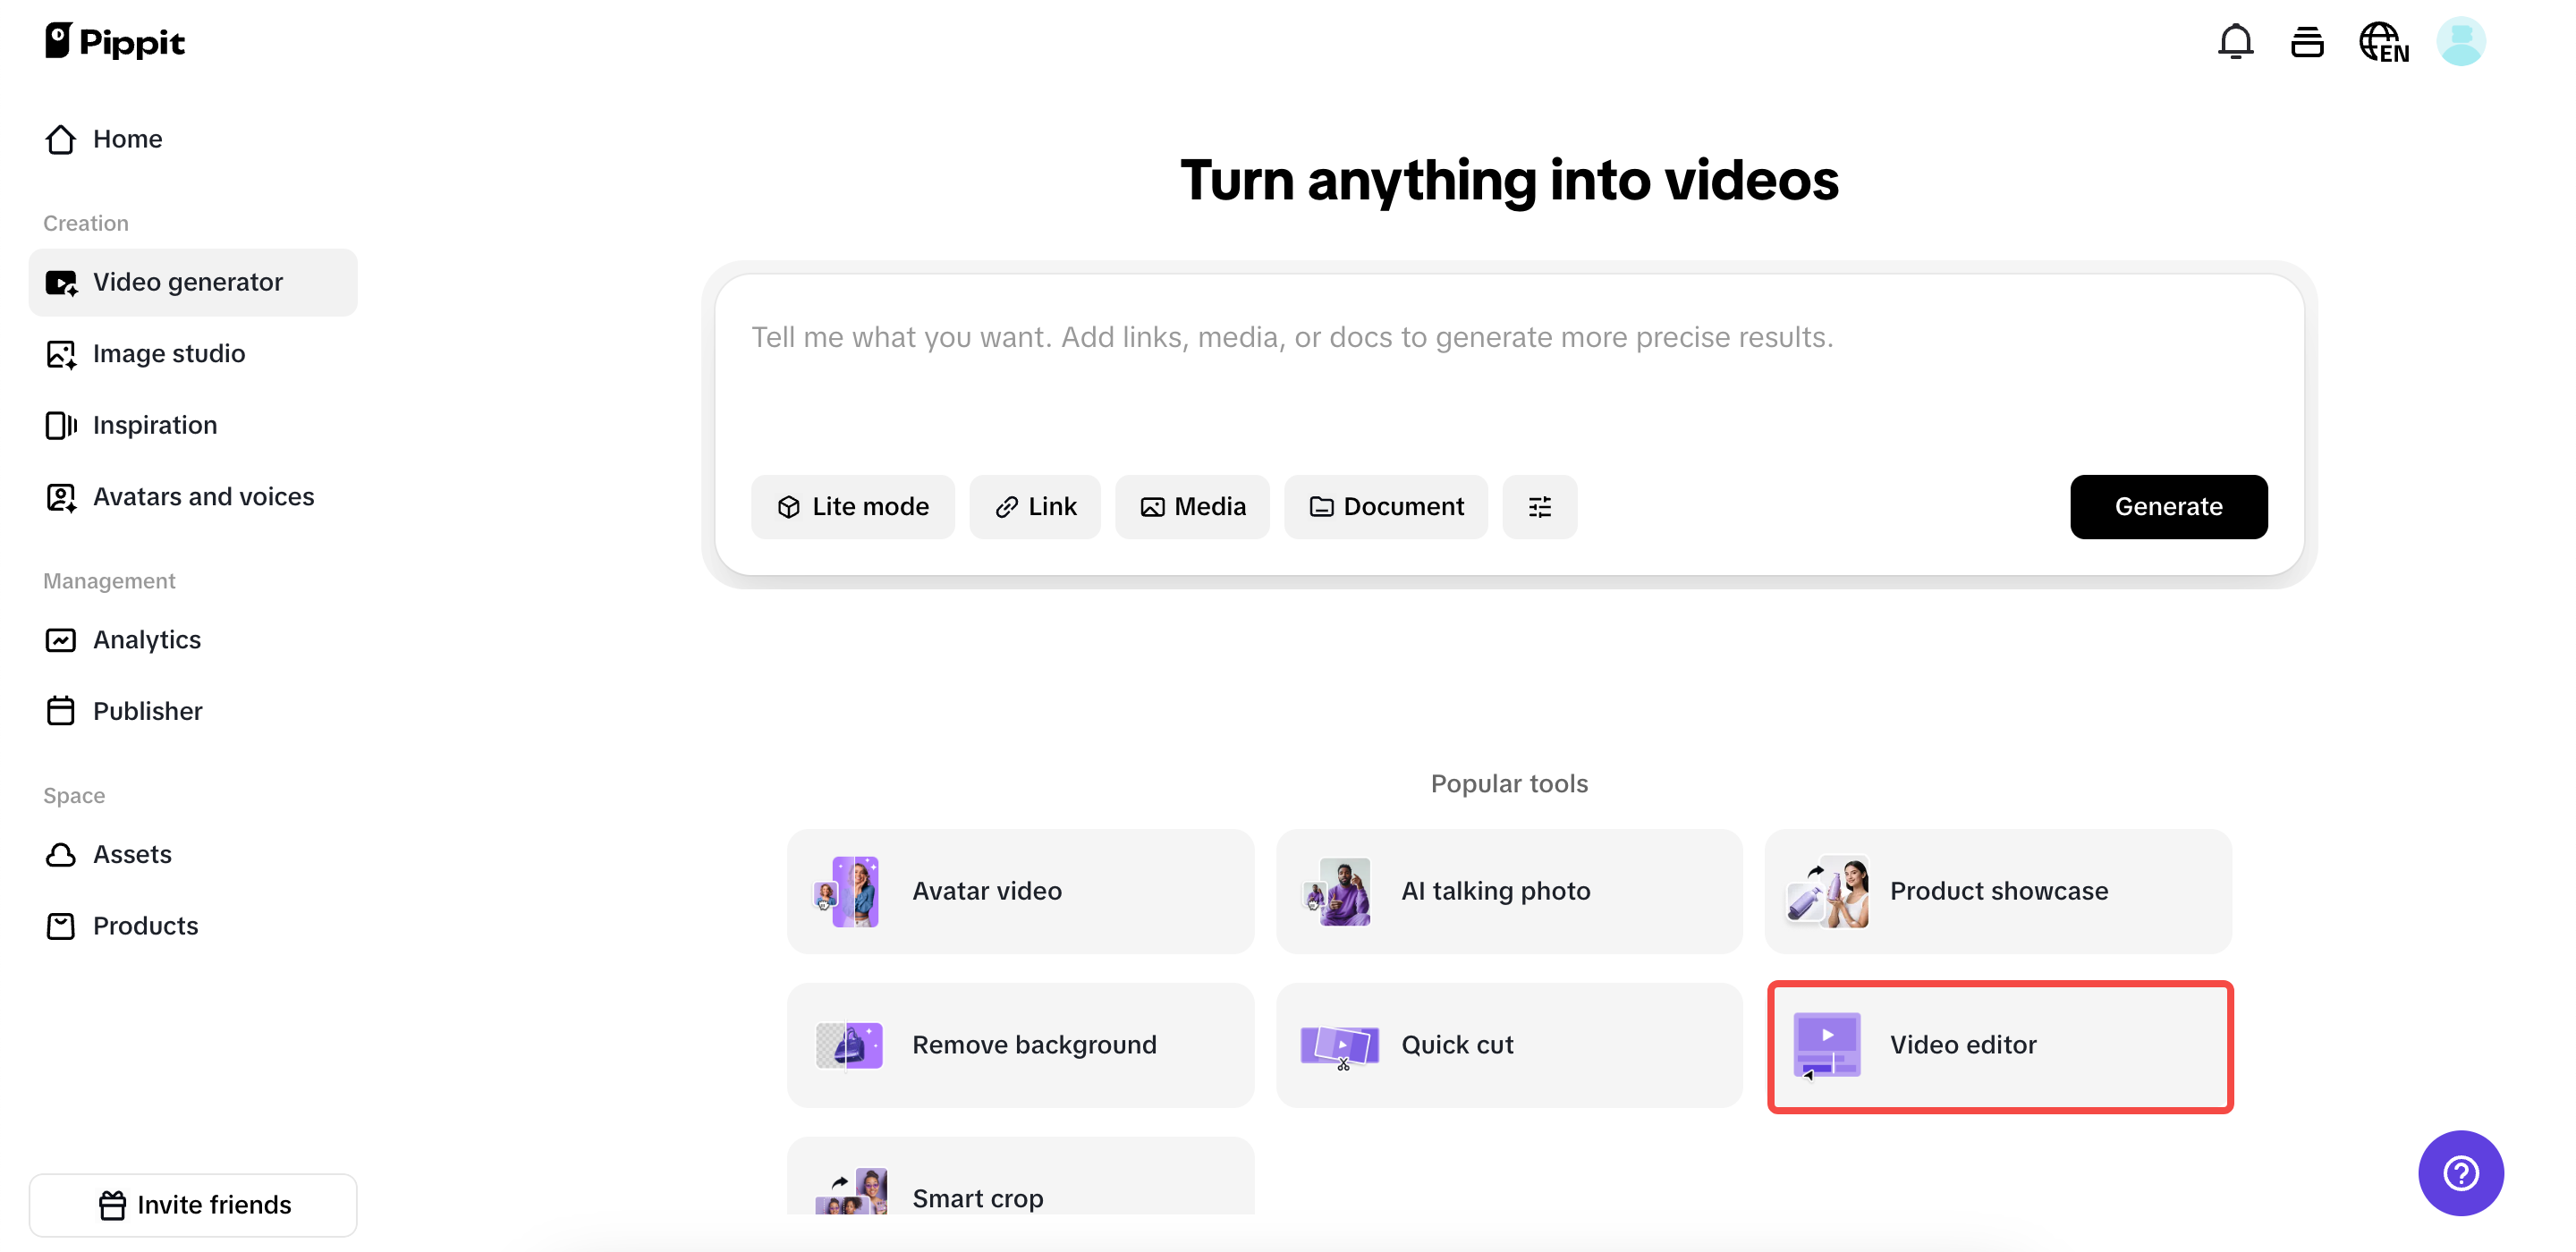Screen dimensions: 2576x1252
Task: Add a Link to the prompt
Action: (x=1035, y=507)
